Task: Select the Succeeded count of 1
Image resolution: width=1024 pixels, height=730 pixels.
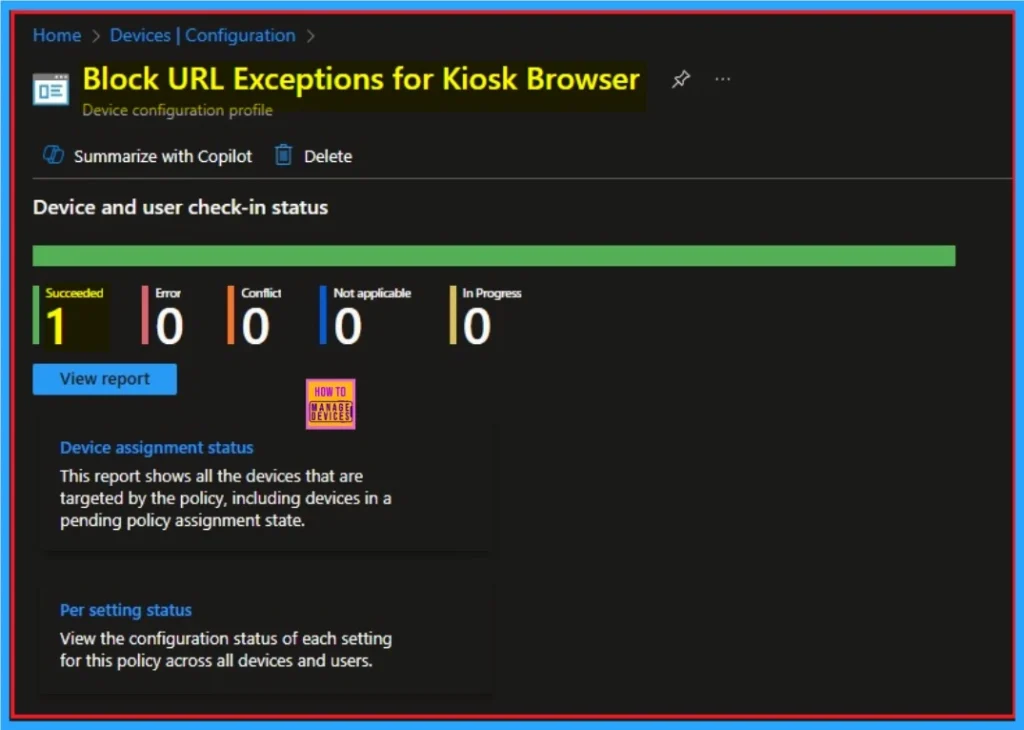Action: point(56,326)
